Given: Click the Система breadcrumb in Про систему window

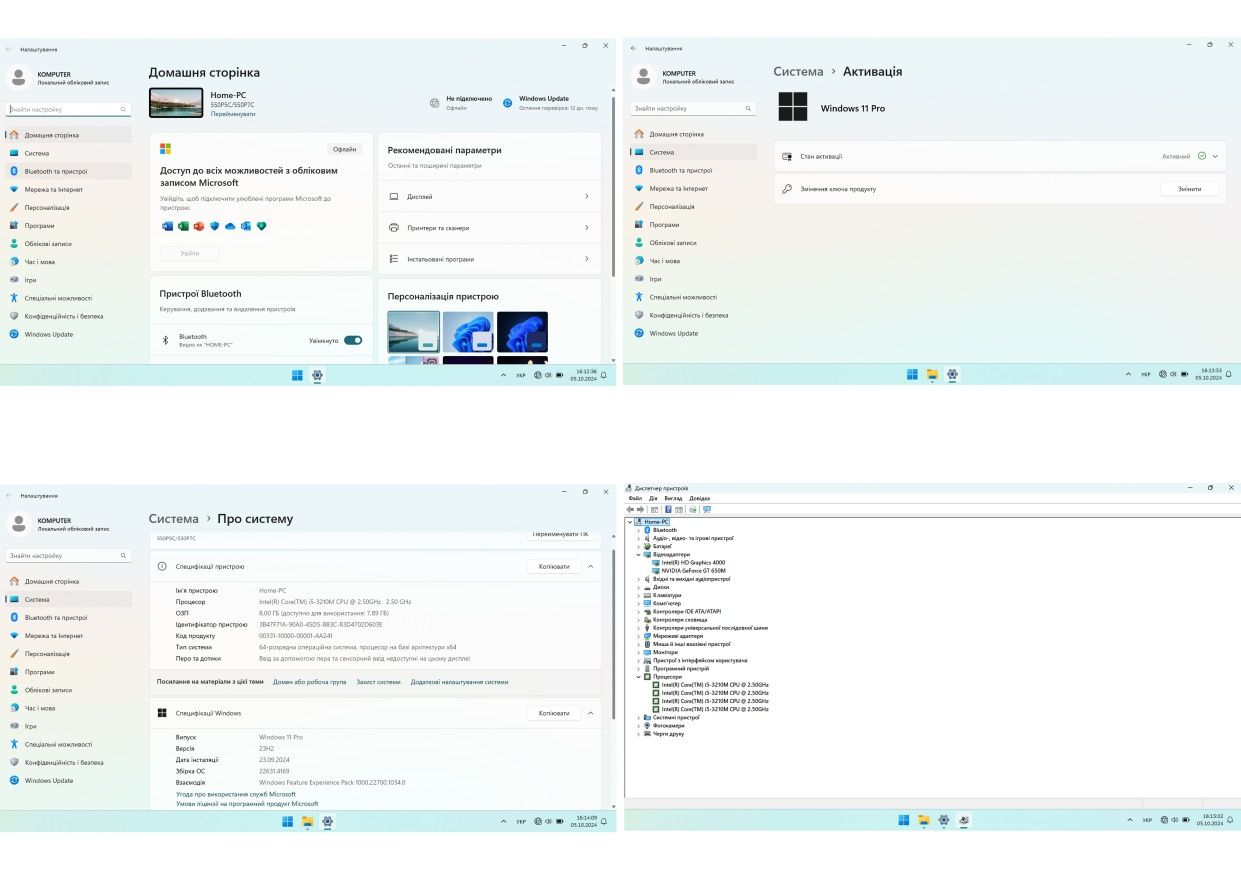Looking at the screenshot, I should pyautogui.click(x=174, y=519).
